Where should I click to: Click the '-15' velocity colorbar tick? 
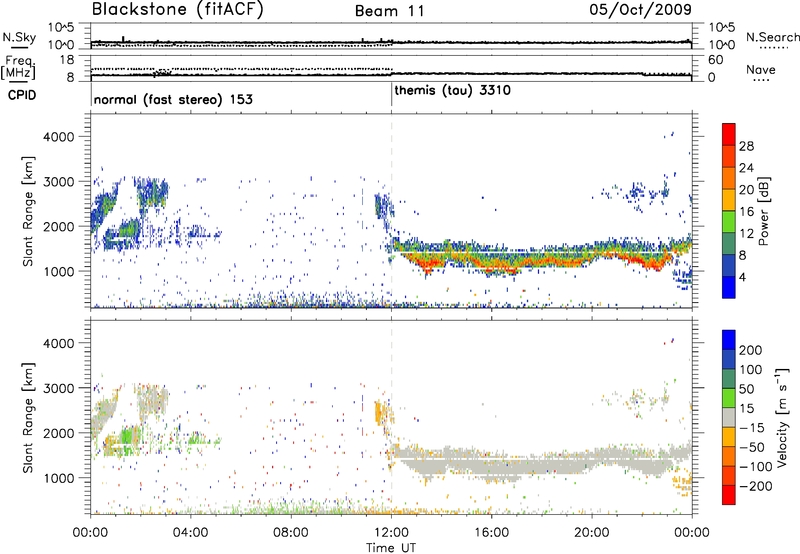[752, 427]
